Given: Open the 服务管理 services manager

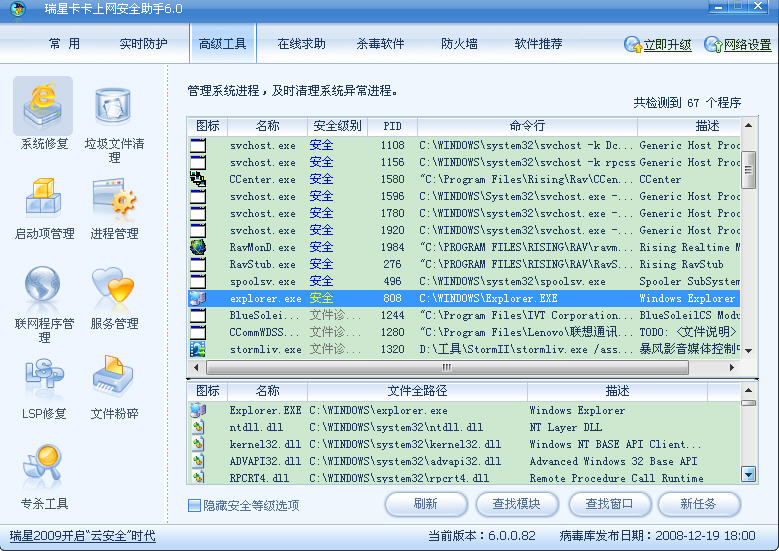Looking at the screenshot, I should tap(114, 298).
